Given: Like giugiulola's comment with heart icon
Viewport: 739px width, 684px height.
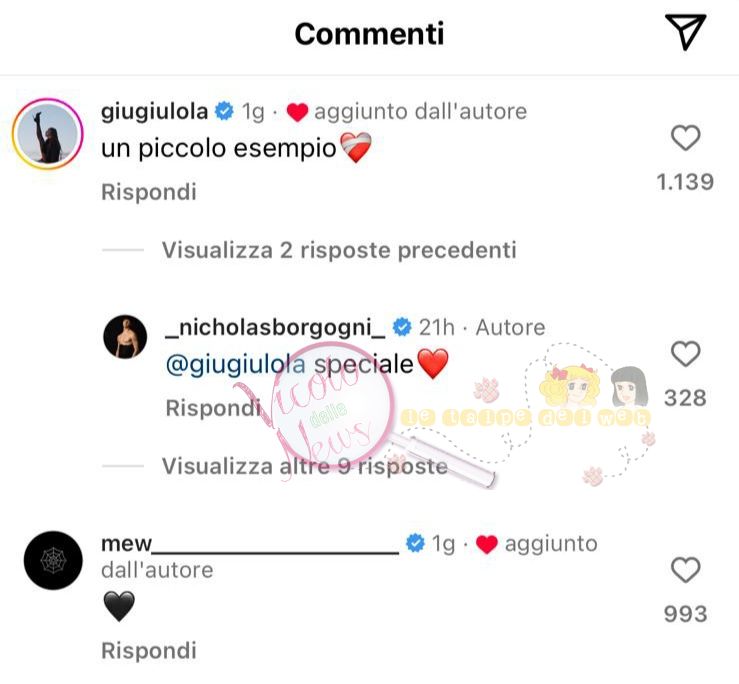Looking at the screenshot, I should pyautogui.click(x=685, y=138).
